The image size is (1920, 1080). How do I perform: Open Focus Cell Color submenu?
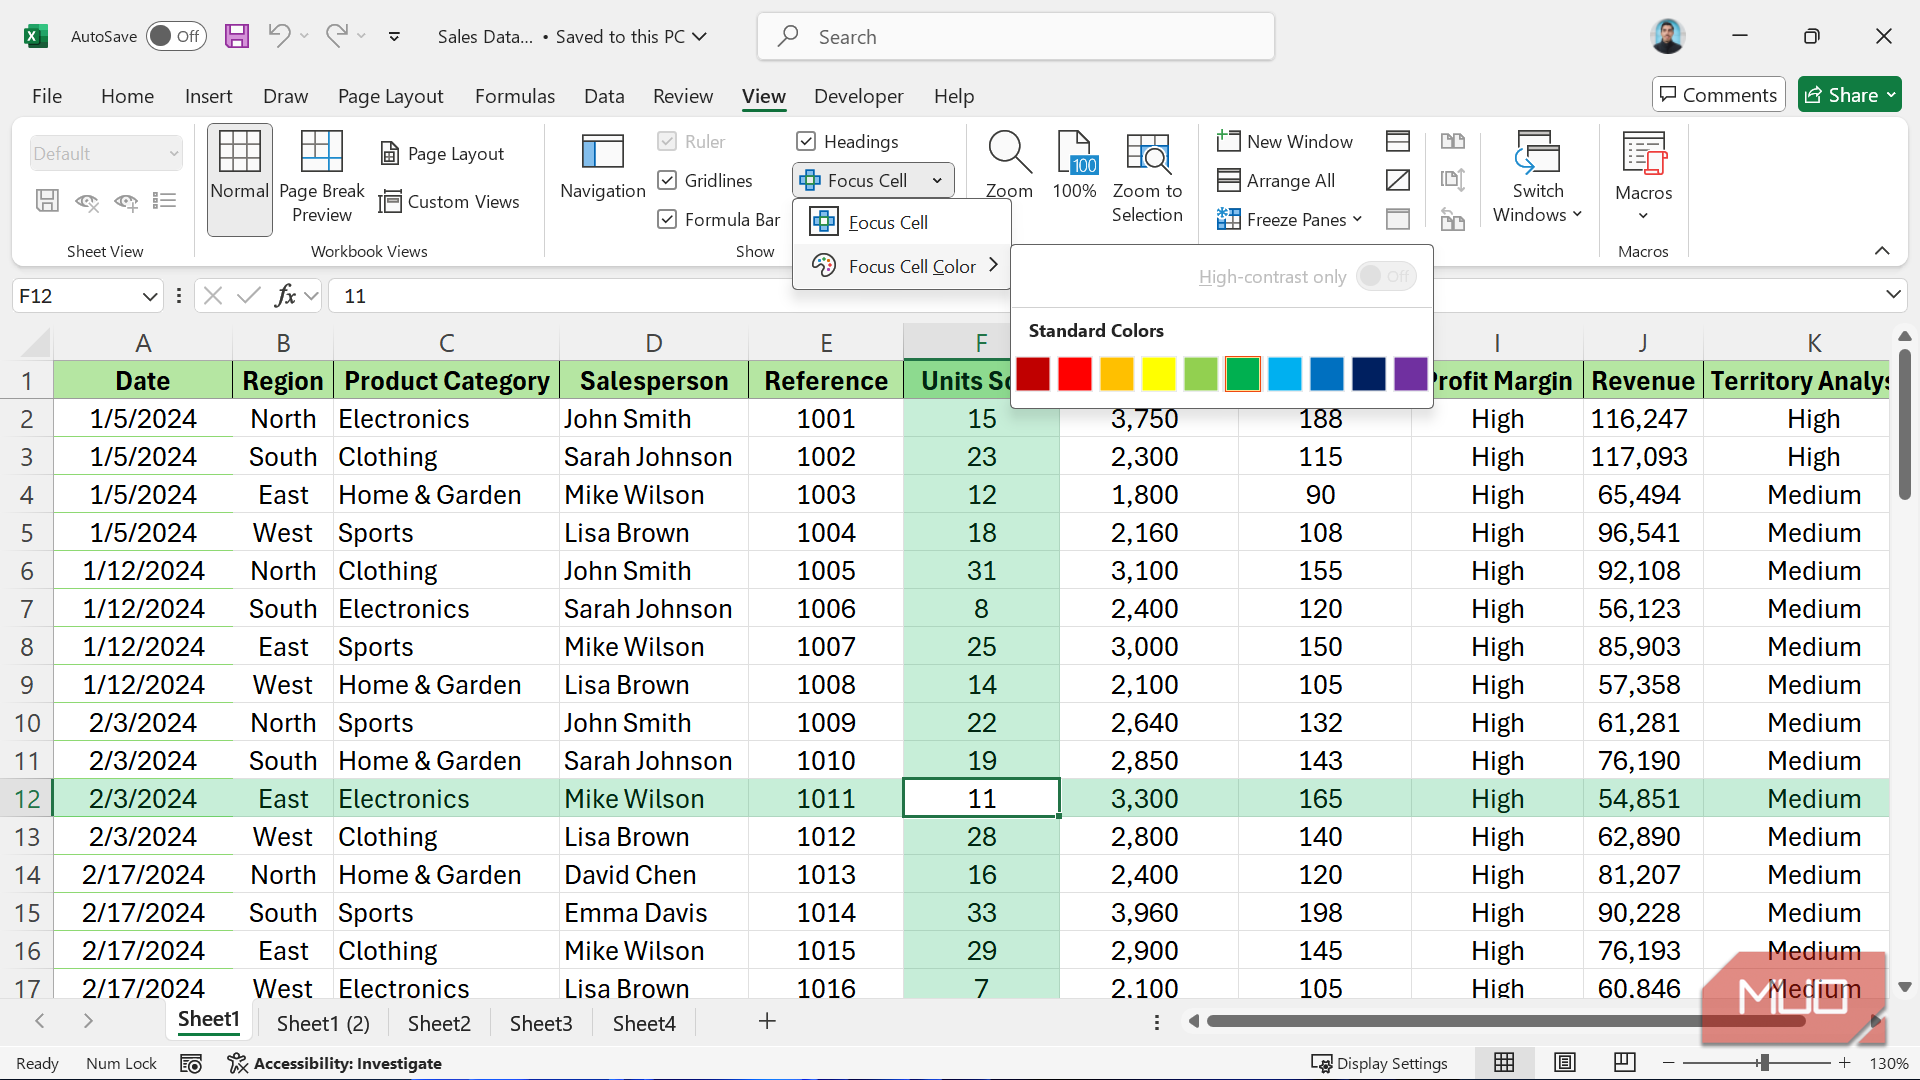901,266
